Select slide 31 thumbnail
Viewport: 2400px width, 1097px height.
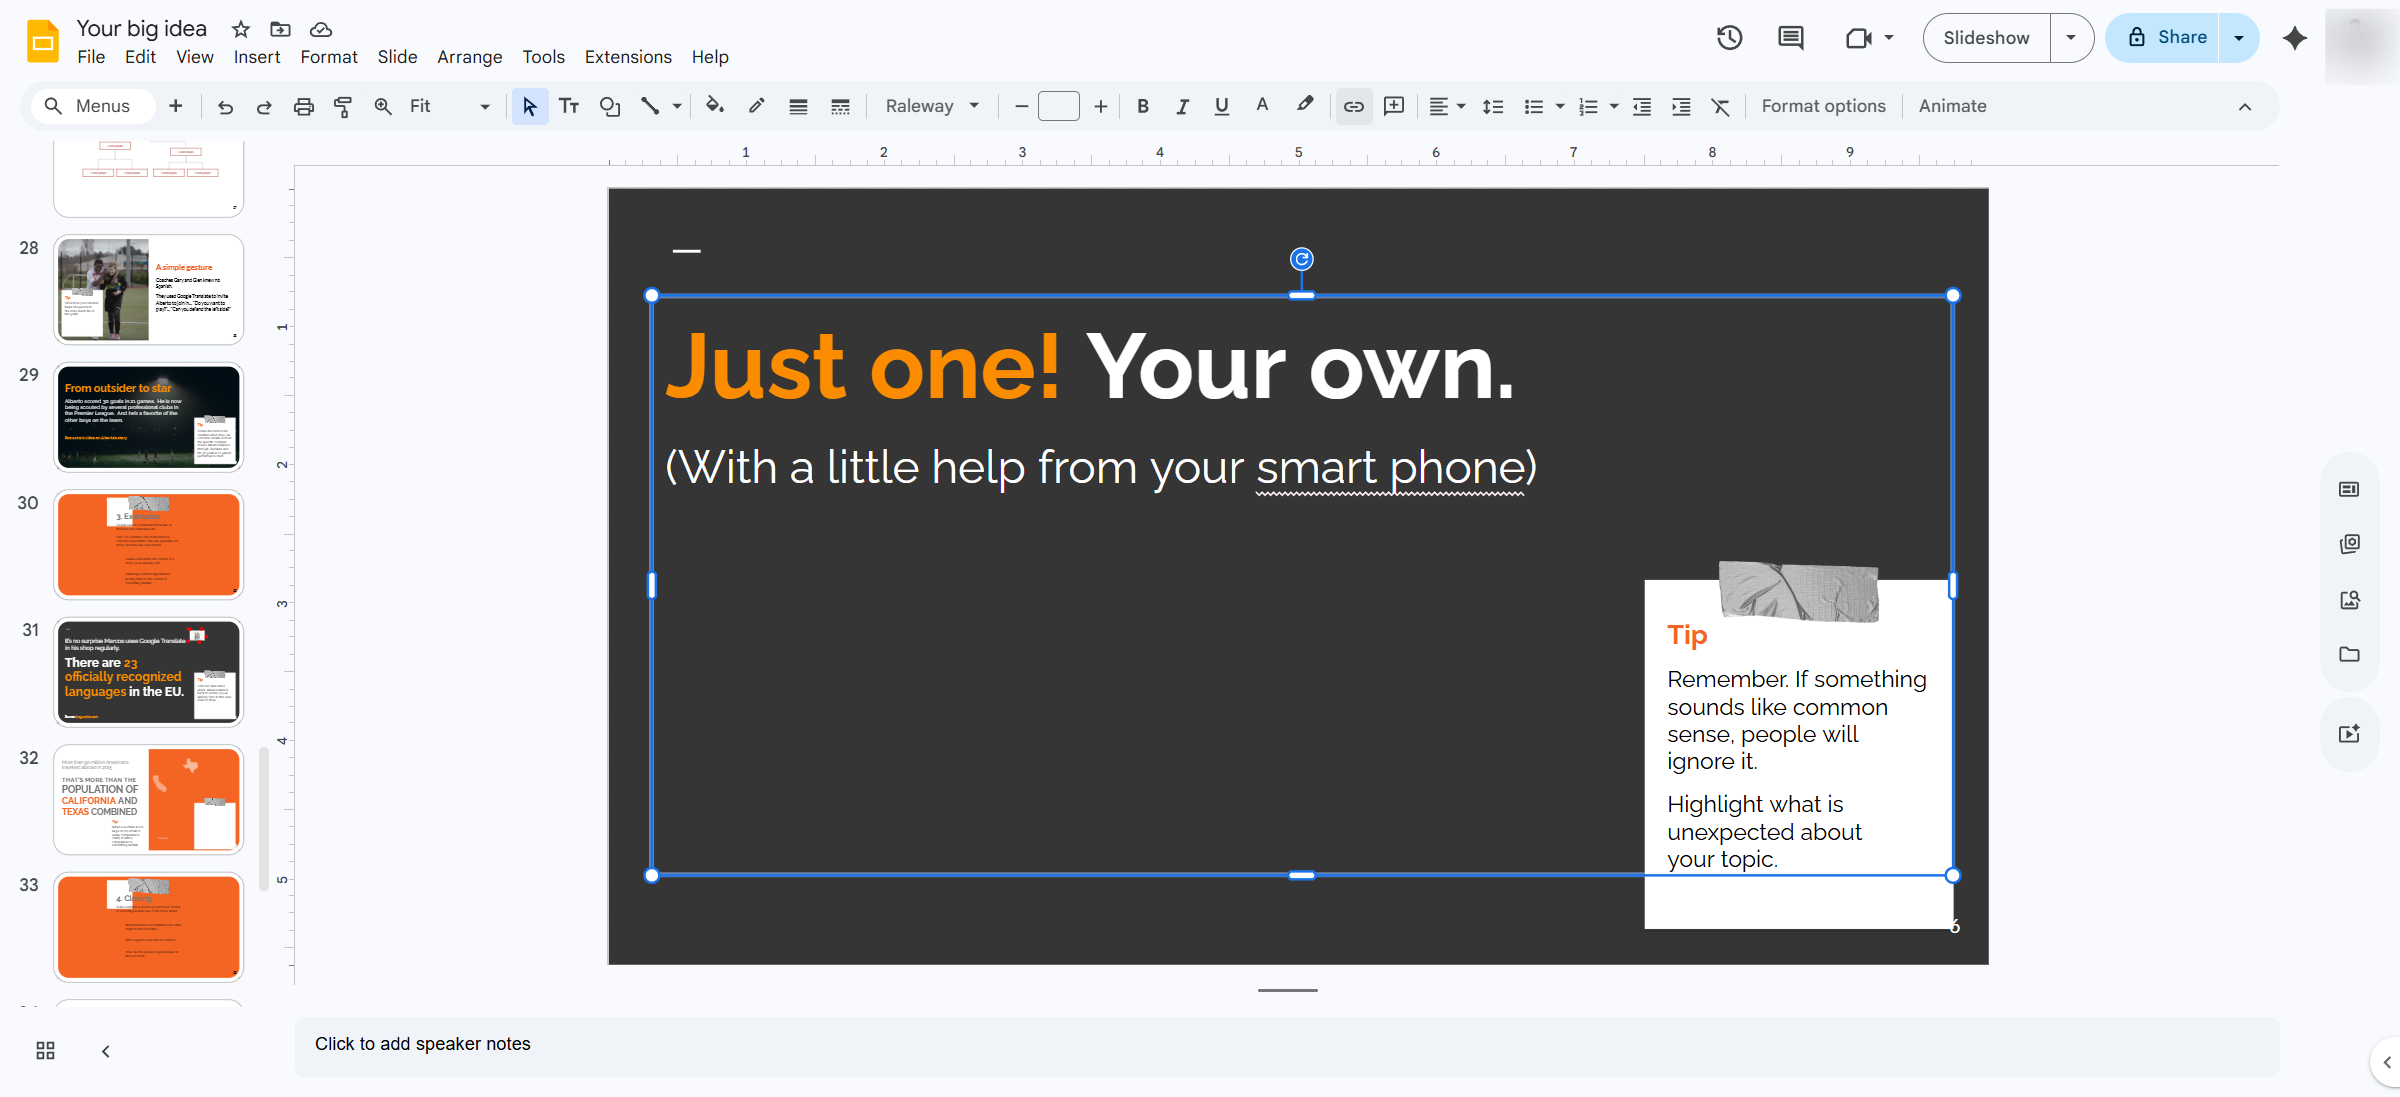[148, 672]
